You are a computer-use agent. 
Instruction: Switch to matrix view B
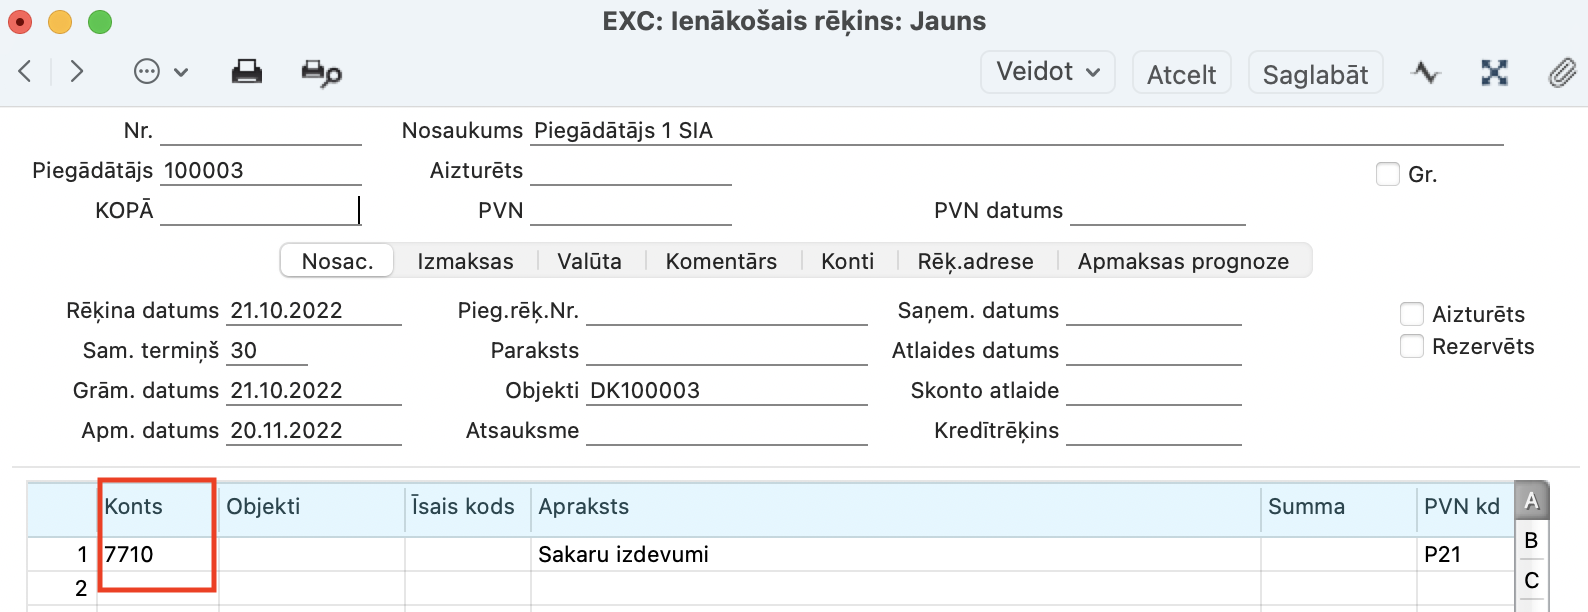[x=1531, y=541]
